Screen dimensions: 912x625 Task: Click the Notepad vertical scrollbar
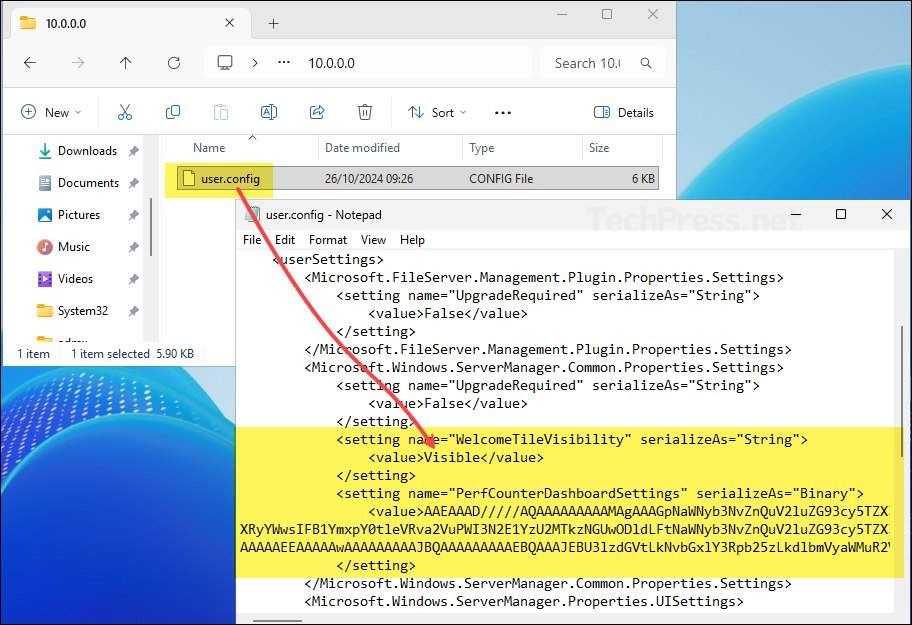pos(903,380)
